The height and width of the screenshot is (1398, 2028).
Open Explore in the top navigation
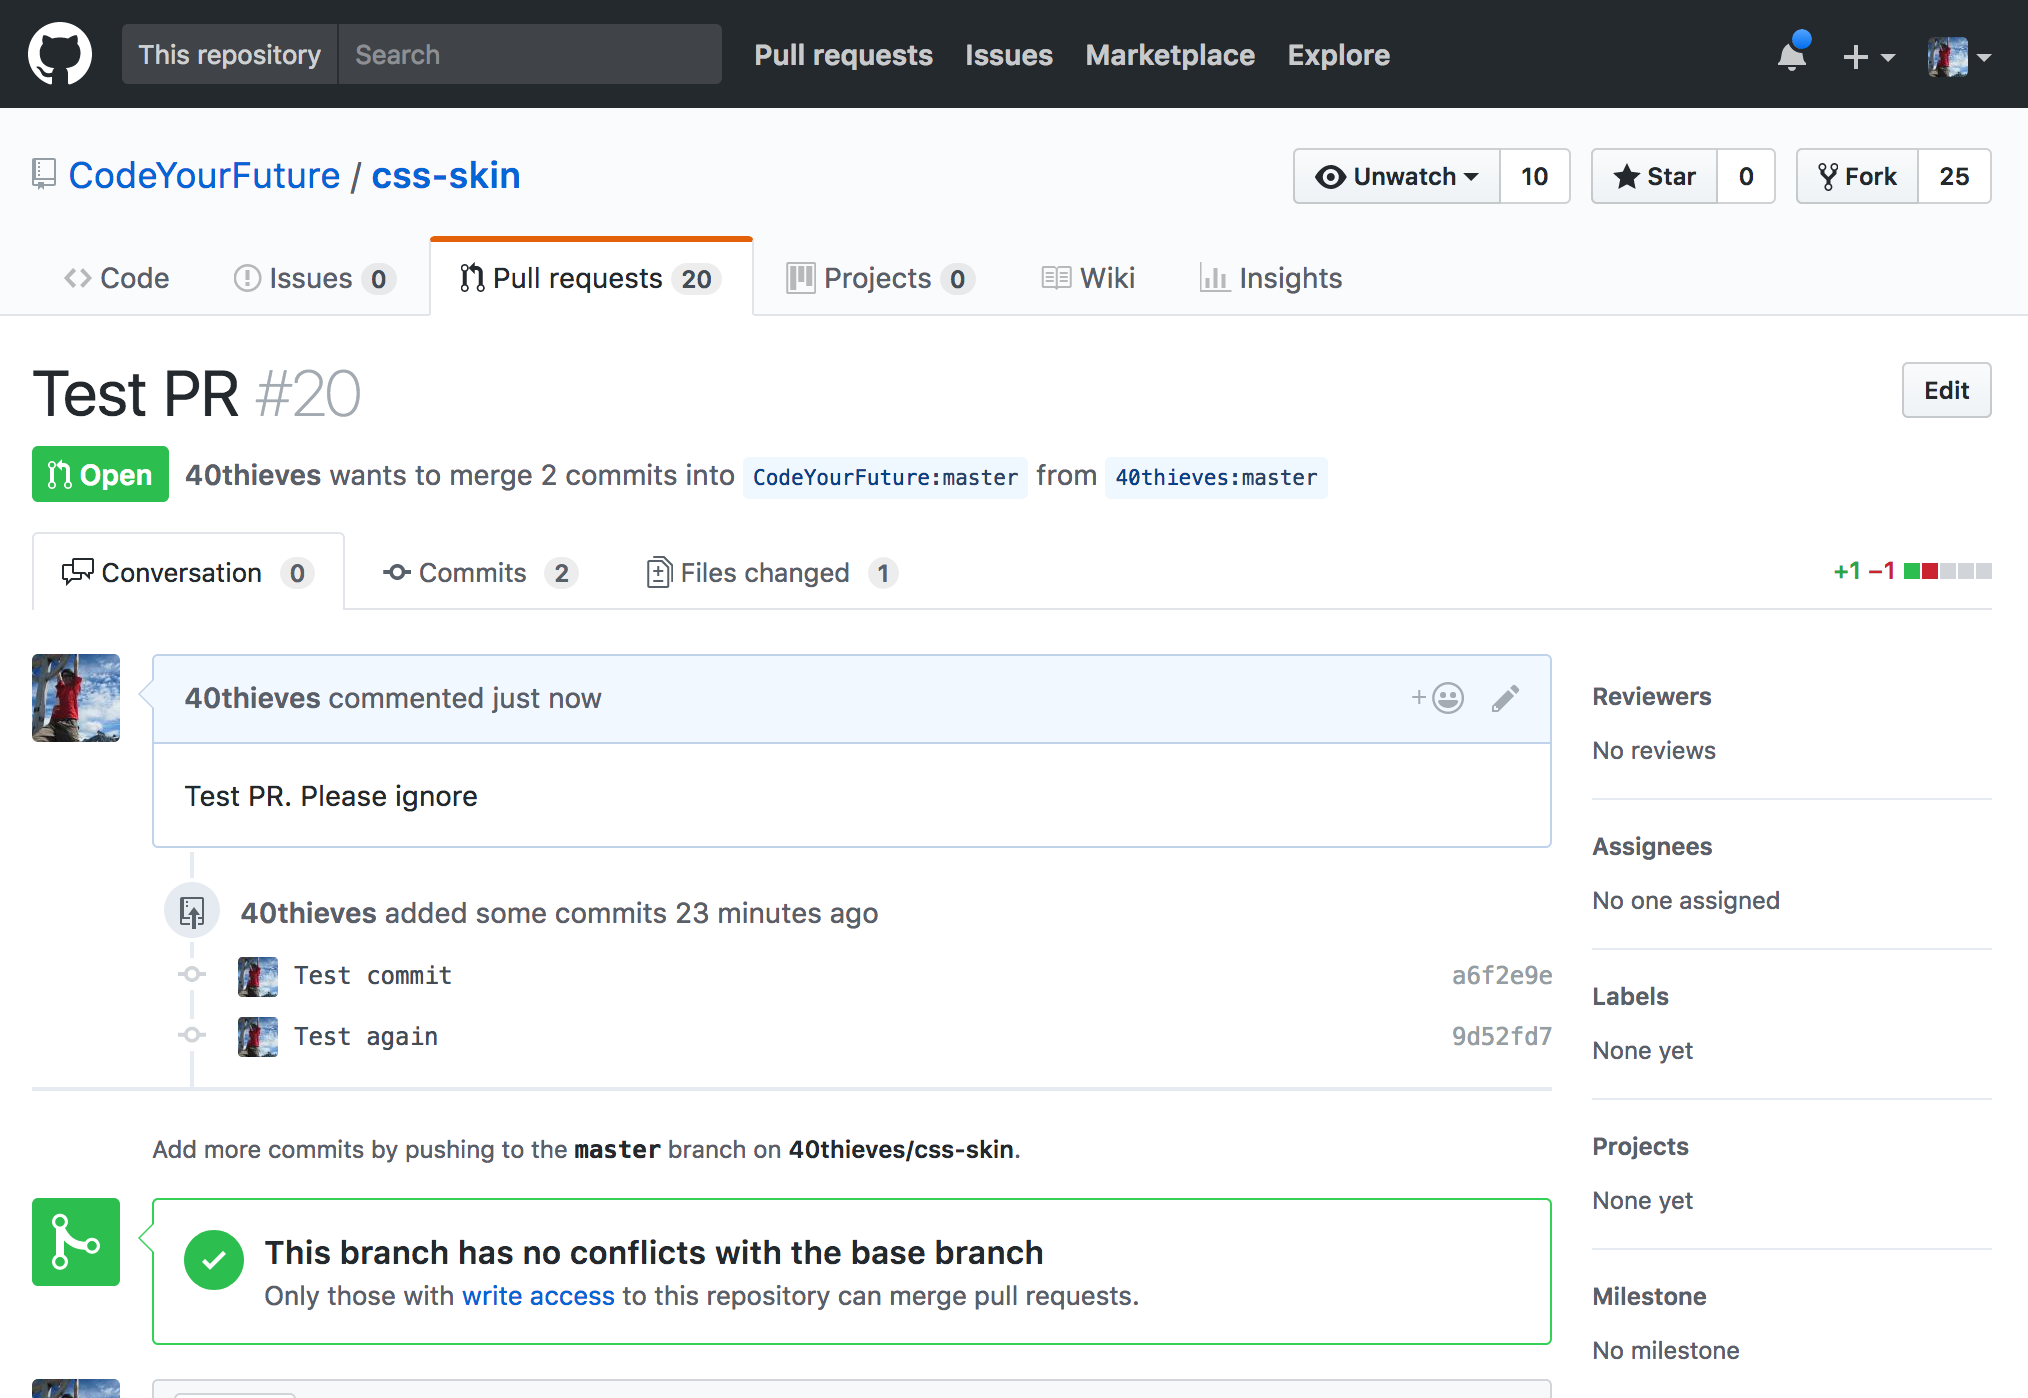point(1339,55)
